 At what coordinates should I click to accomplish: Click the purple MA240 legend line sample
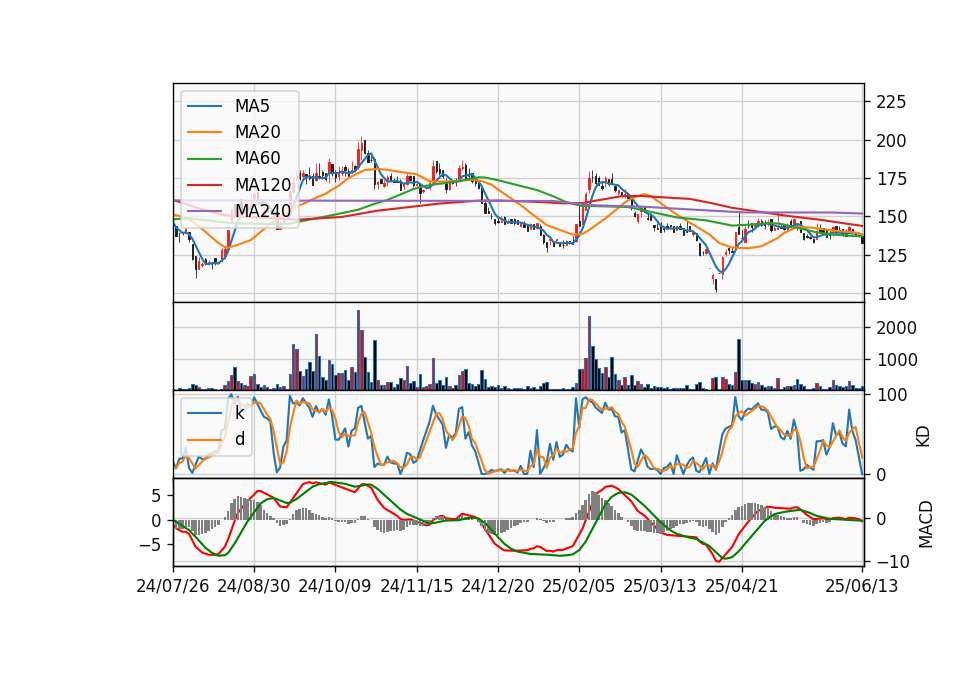click(x=204, y=211)
